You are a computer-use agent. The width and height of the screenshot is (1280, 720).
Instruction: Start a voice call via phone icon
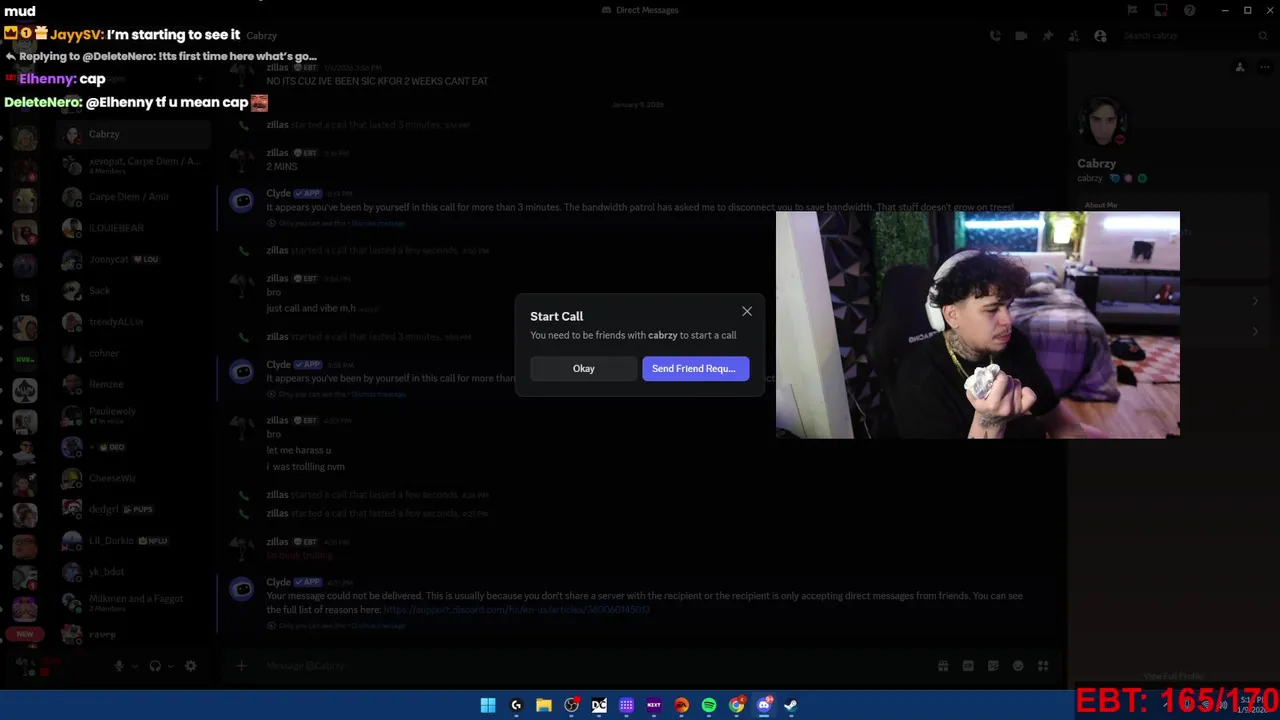(995, 36)
